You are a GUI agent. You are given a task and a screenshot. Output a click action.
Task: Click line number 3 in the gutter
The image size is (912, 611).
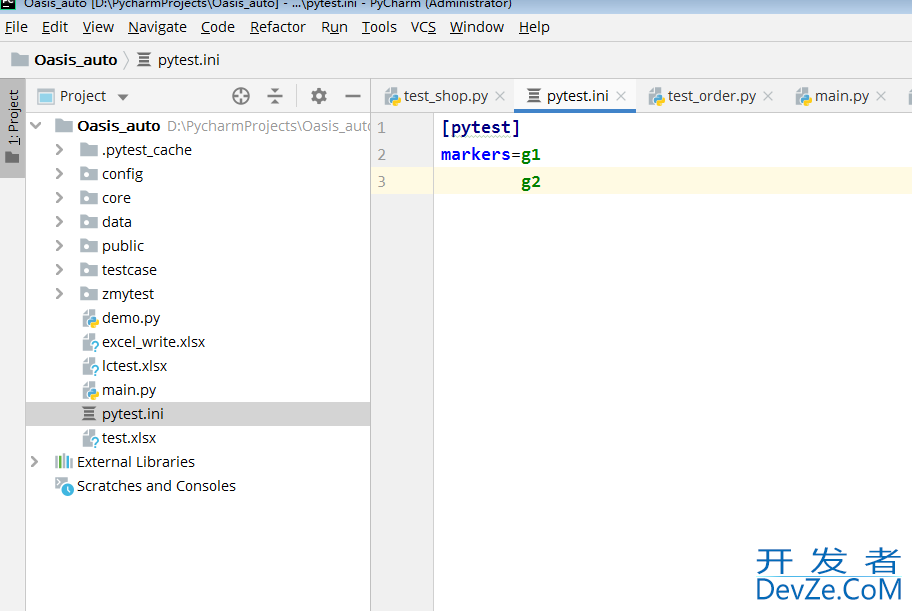[x=382, y=182]
